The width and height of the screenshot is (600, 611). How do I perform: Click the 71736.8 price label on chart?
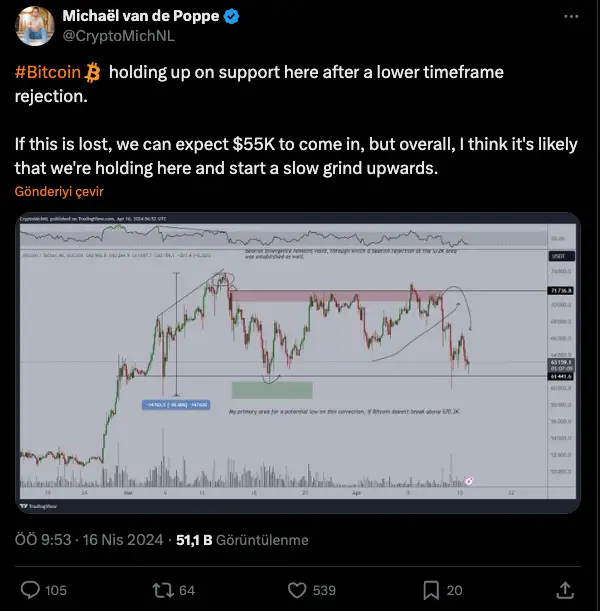click(561, 290)
